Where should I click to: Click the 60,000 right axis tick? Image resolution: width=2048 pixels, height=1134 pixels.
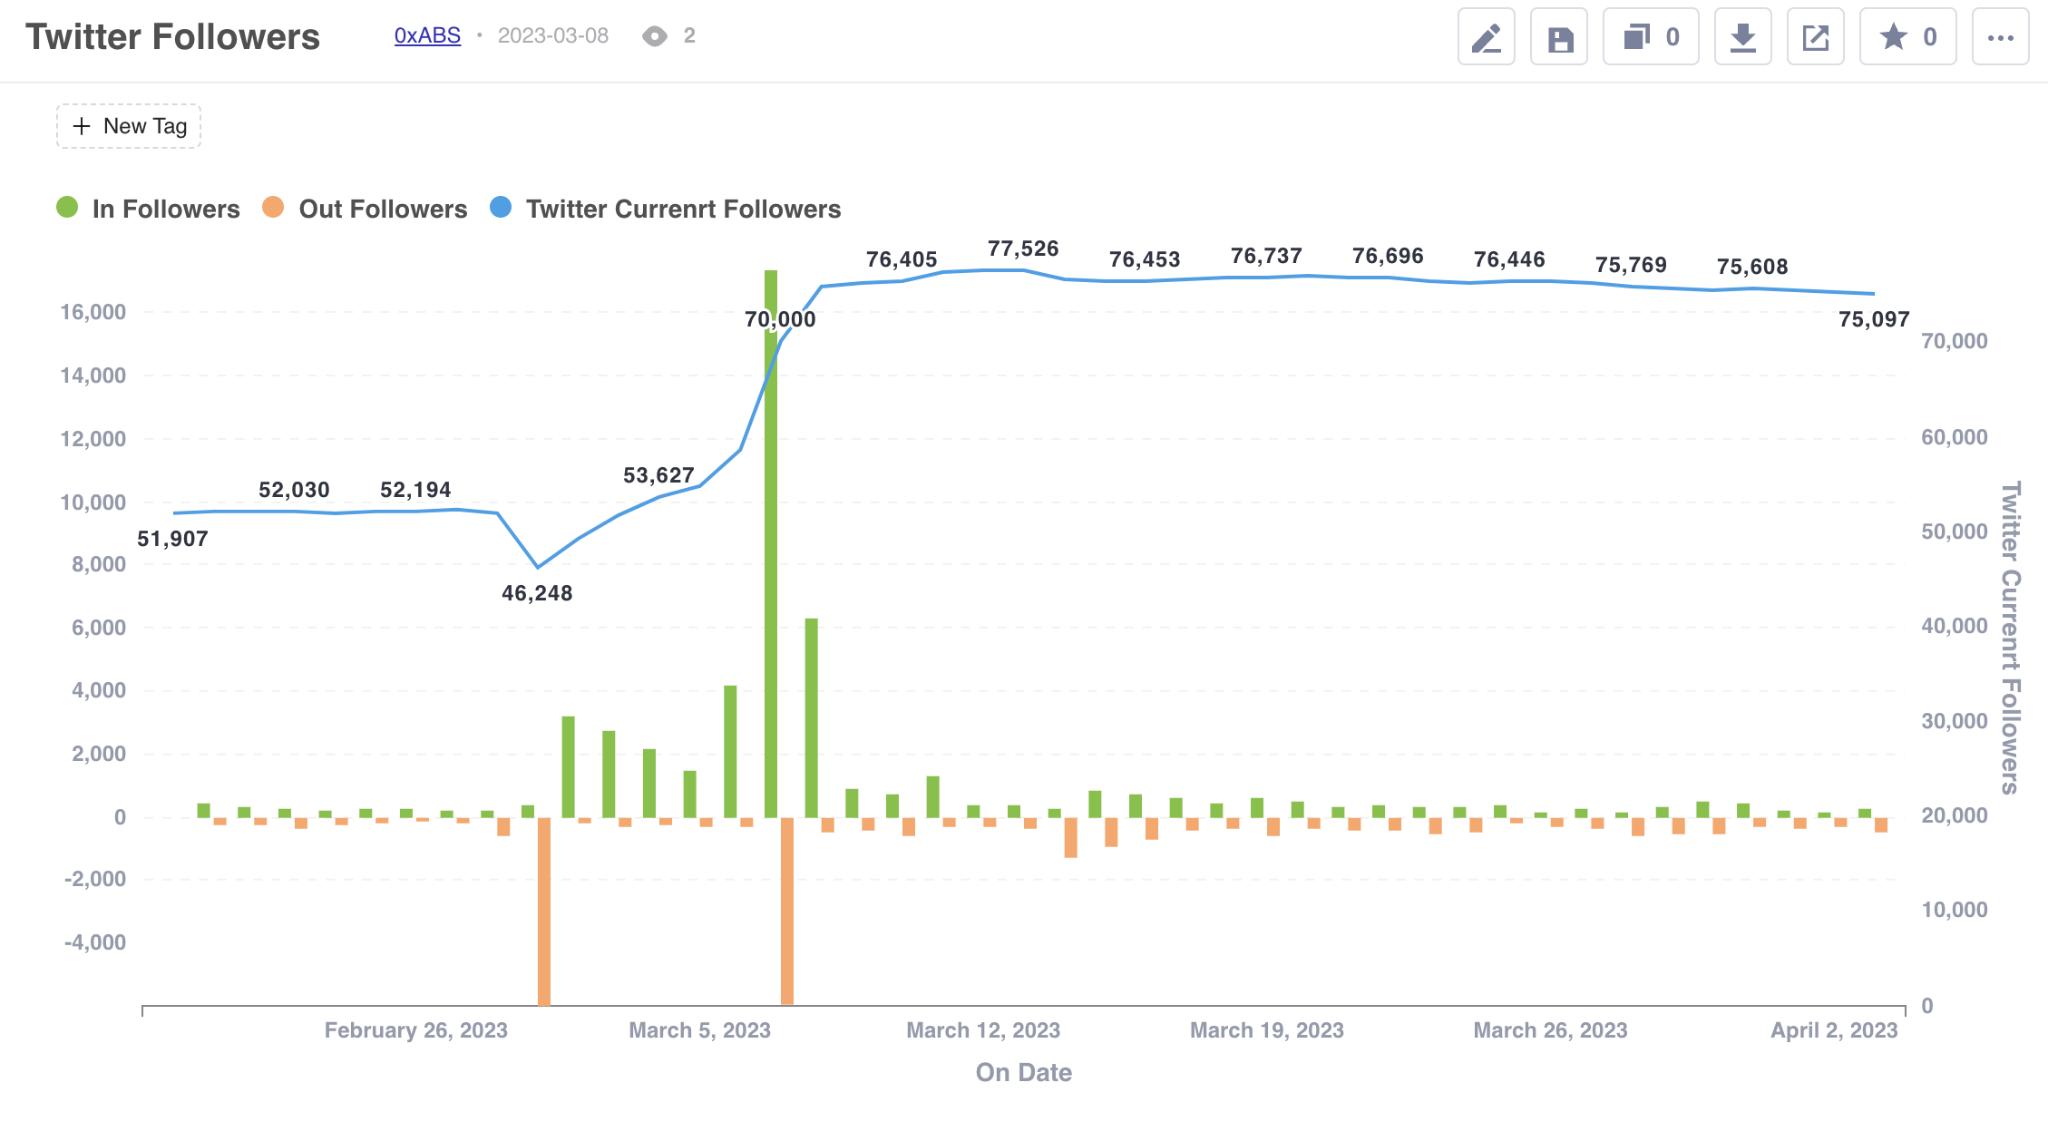tap(1955, 438)
